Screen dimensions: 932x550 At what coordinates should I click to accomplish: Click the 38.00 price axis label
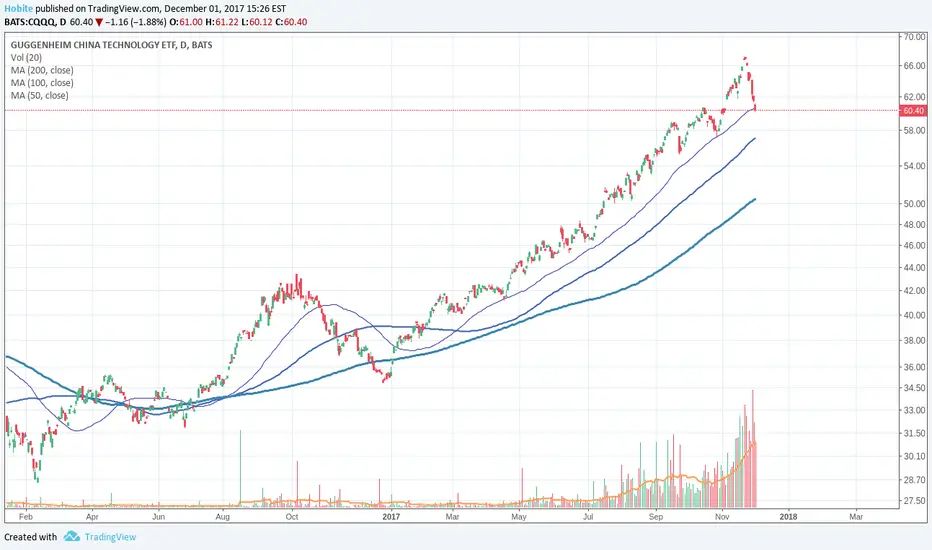pyautogui.click(x=914, y=340)
